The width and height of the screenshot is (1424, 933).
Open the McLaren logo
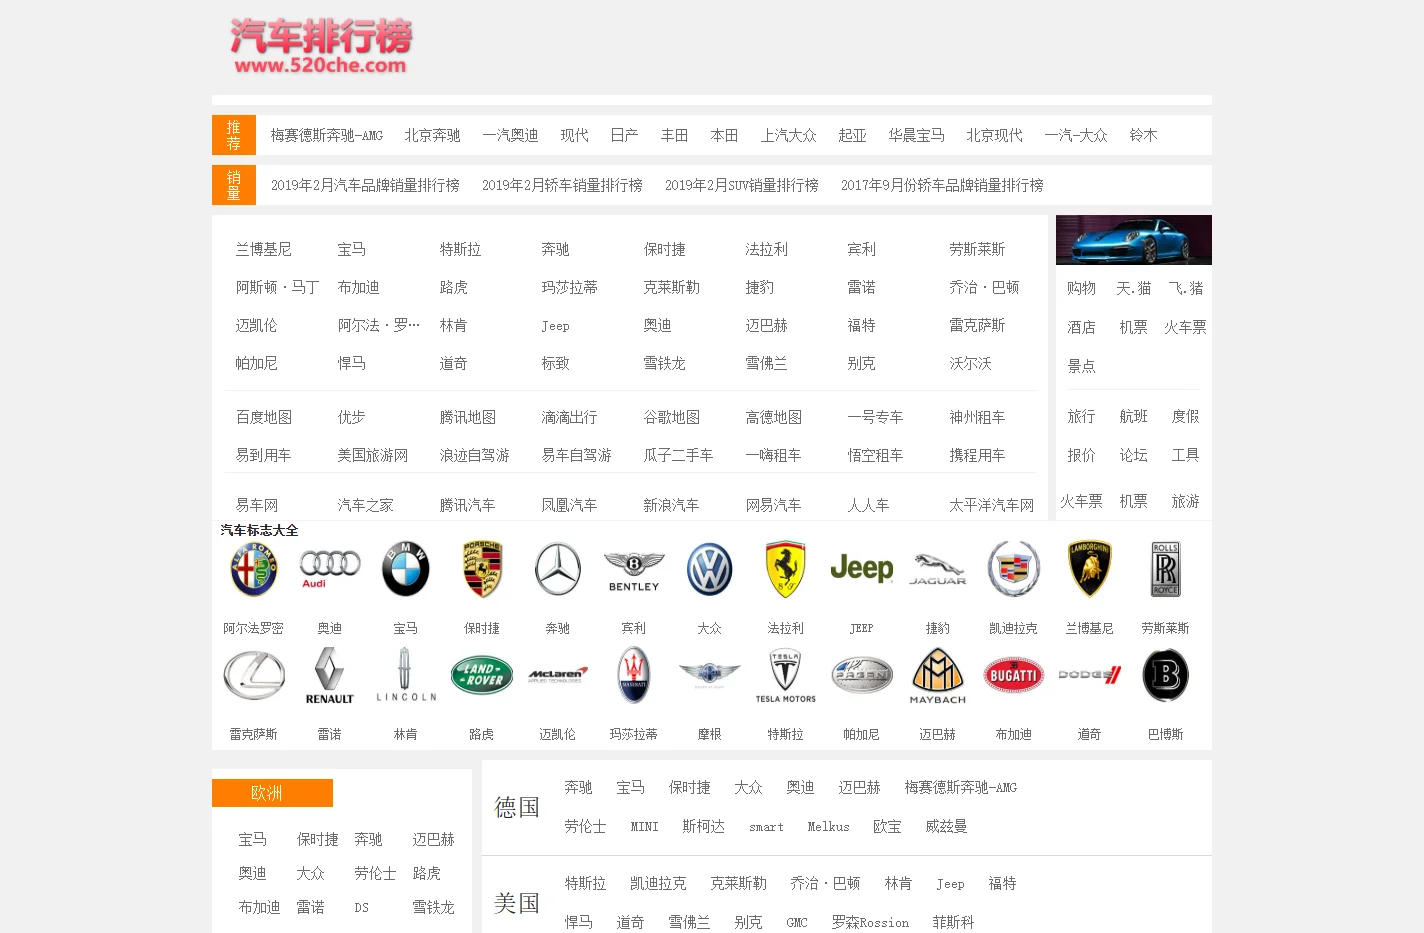pyautogui.click(x=558, y=675)
